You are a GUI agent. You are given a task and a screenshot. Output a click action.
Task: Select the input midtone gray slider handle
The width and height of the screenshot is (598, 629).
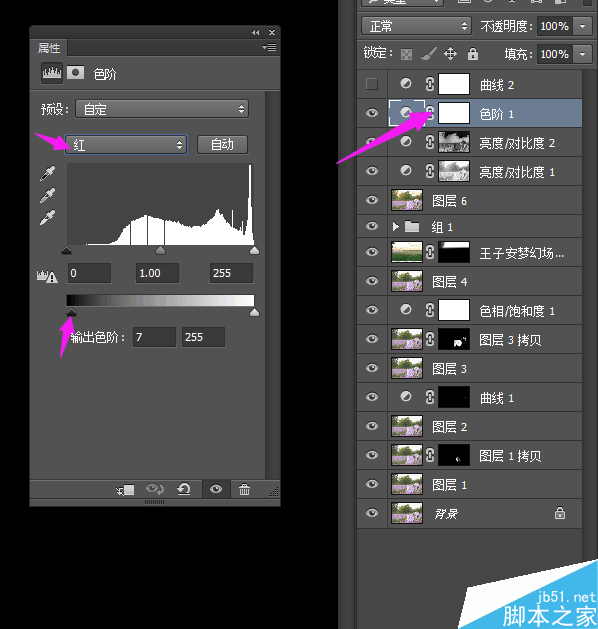pyautogui.click(x=160, y=251)
